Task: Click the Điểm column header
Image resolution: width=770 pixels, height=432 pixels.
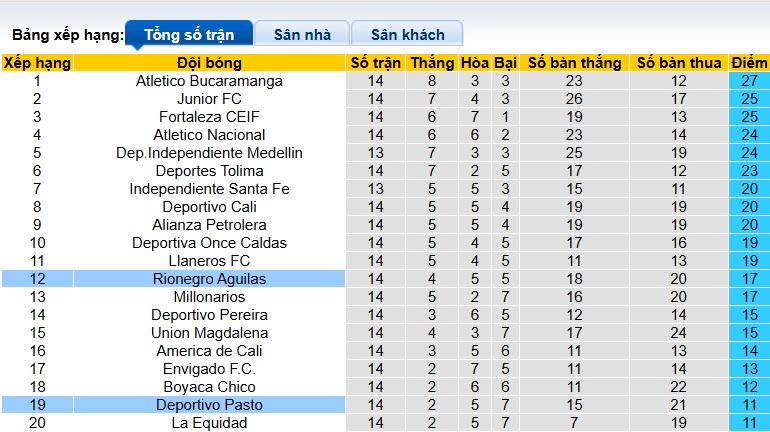Action: [x=749, y=63]
